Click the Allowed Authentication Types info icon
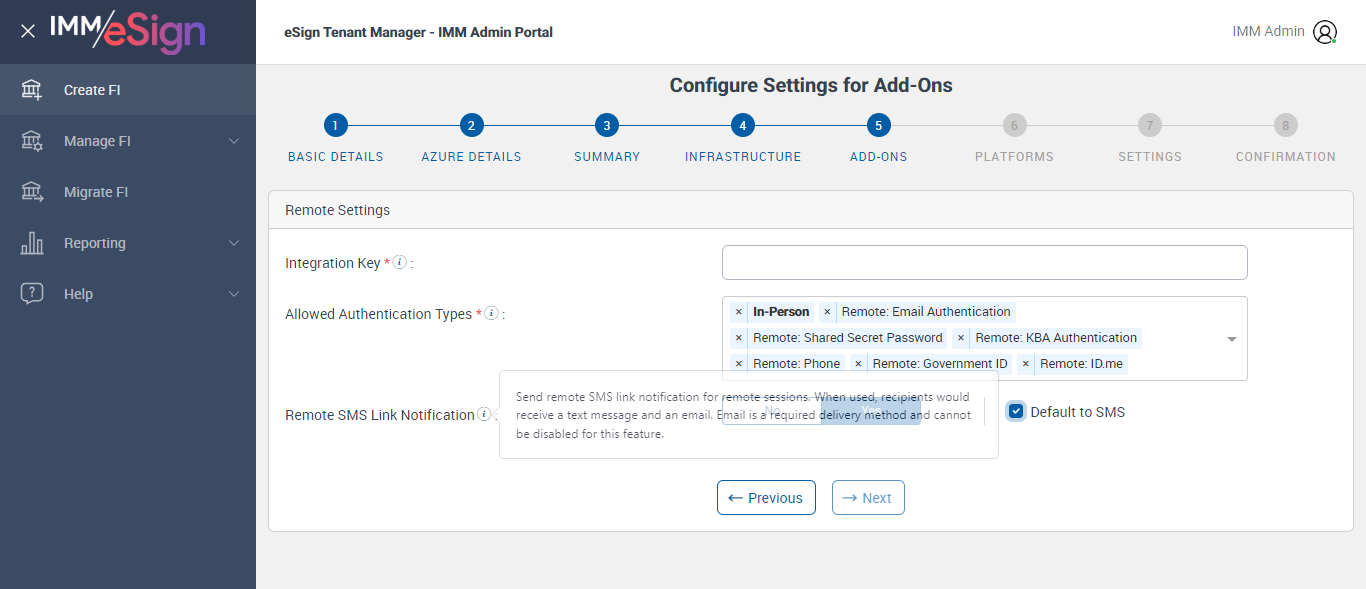Screen dimensions: 1366x589 coord(491,313)
